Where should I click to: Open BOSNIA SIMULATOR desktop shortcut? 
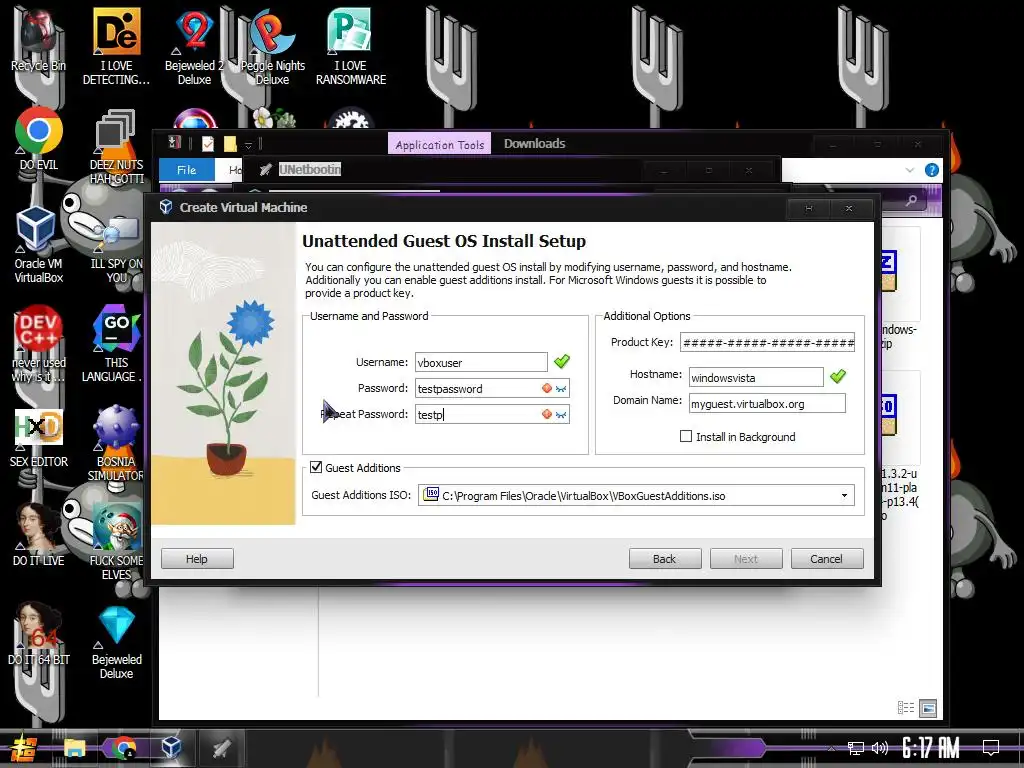click(116, 444)
